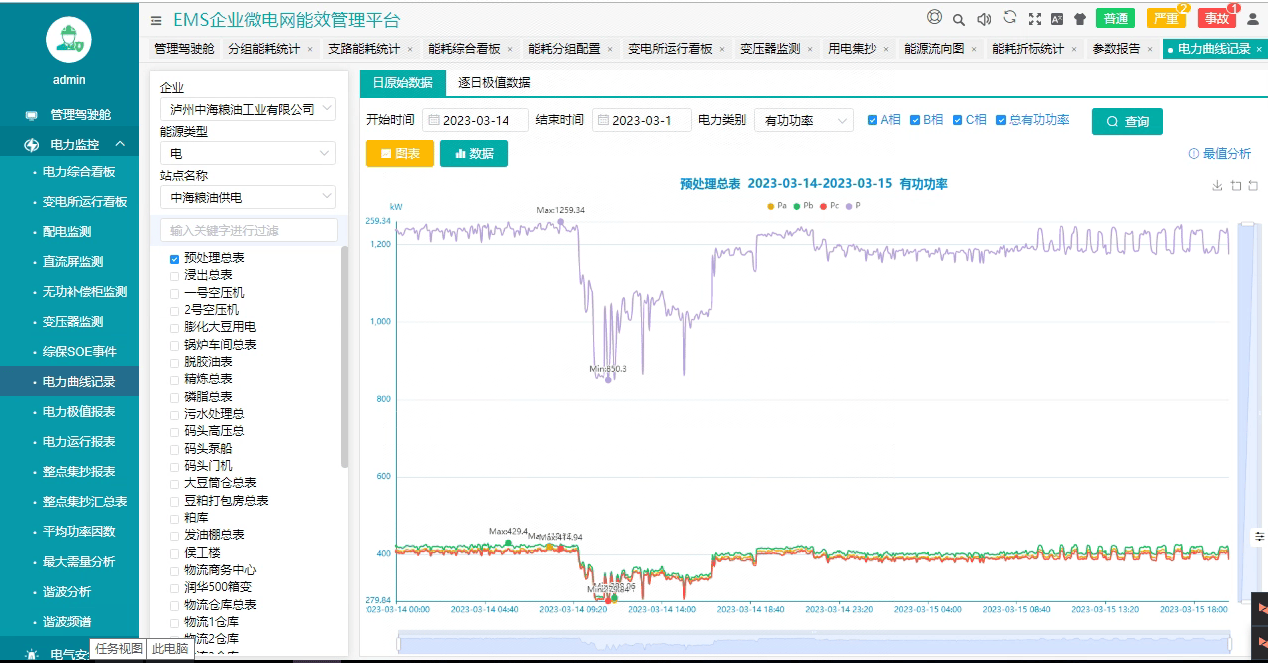Open the theme shirt icon
This screenshot has width=1268, height=663.
point(1079,19)
